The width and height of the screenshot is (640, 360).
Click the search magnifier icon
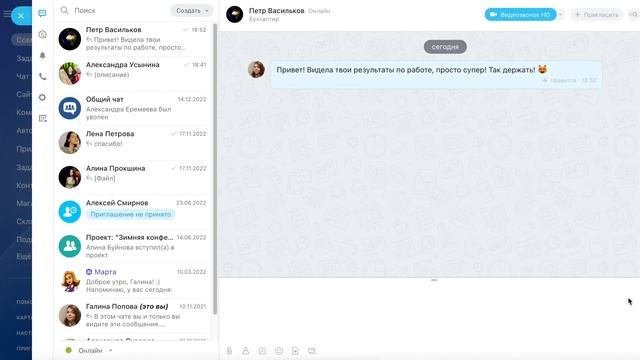point(64,10)
